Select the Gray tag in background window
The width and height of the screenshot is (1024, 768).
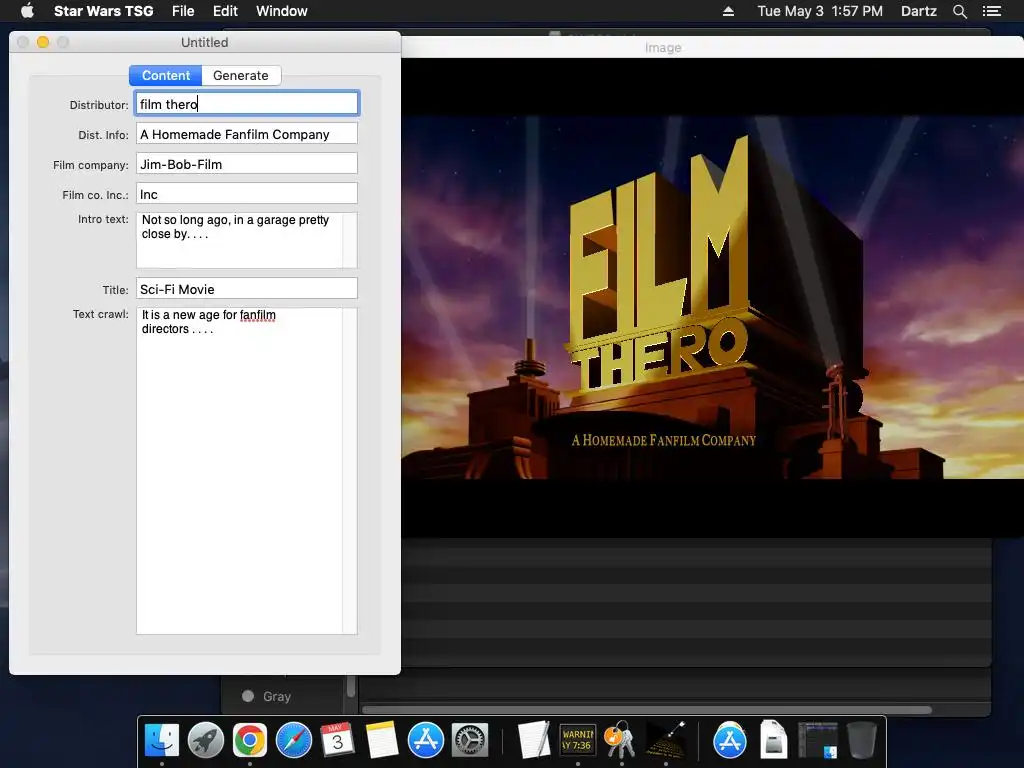click(x=266, y=696)
